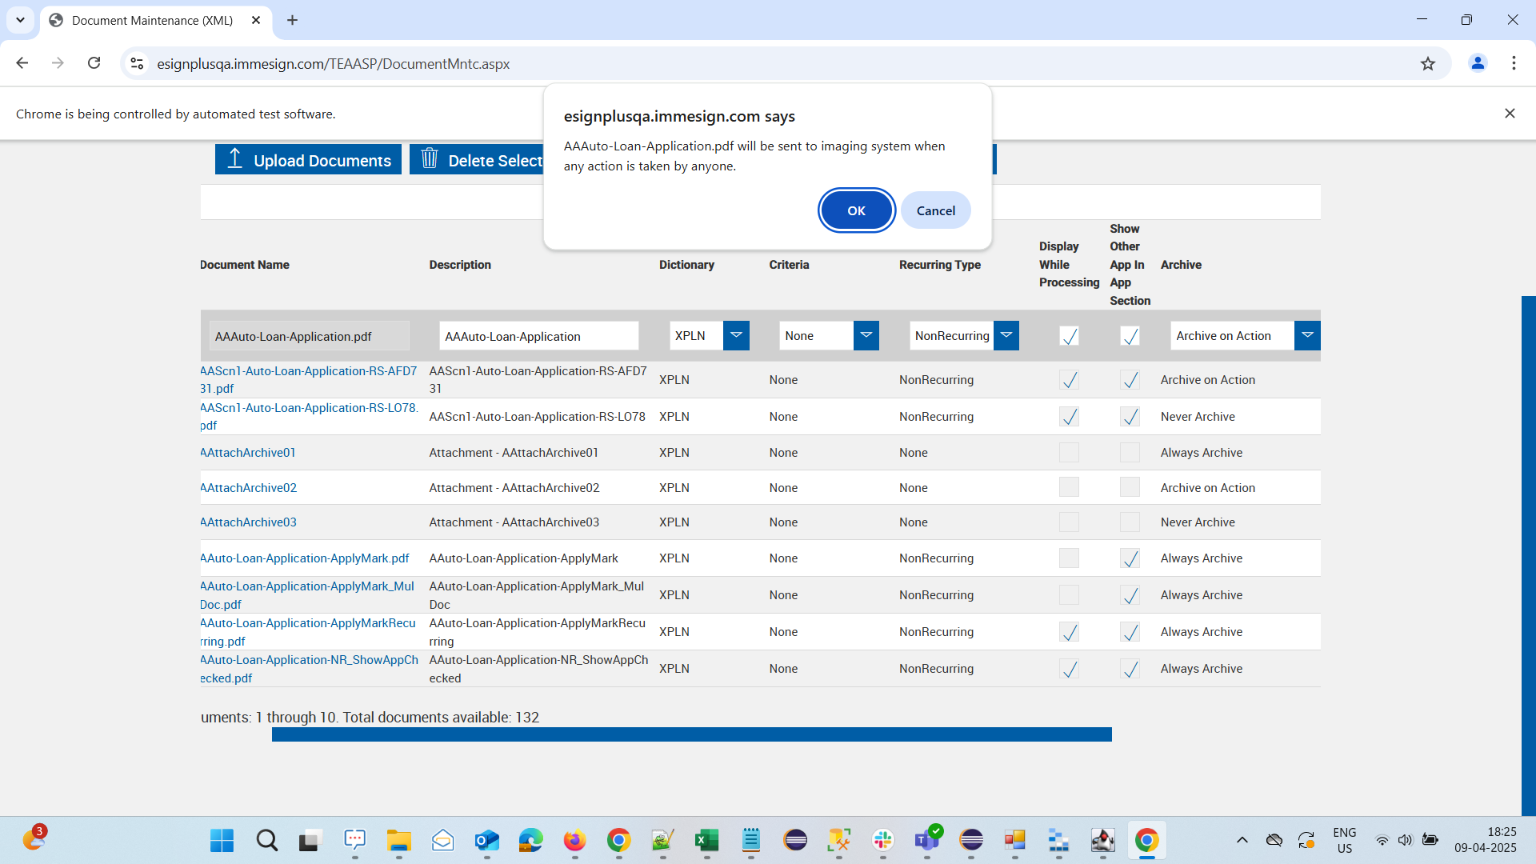This screenshot has width=1536, height=864.
Task: Expand the tab search chevron
Action: coord(20,20)
